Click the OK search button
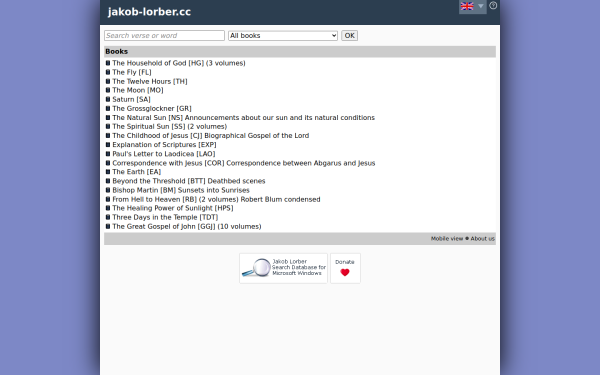This screenshot has height=375, width=600. (x=349, y=36)
